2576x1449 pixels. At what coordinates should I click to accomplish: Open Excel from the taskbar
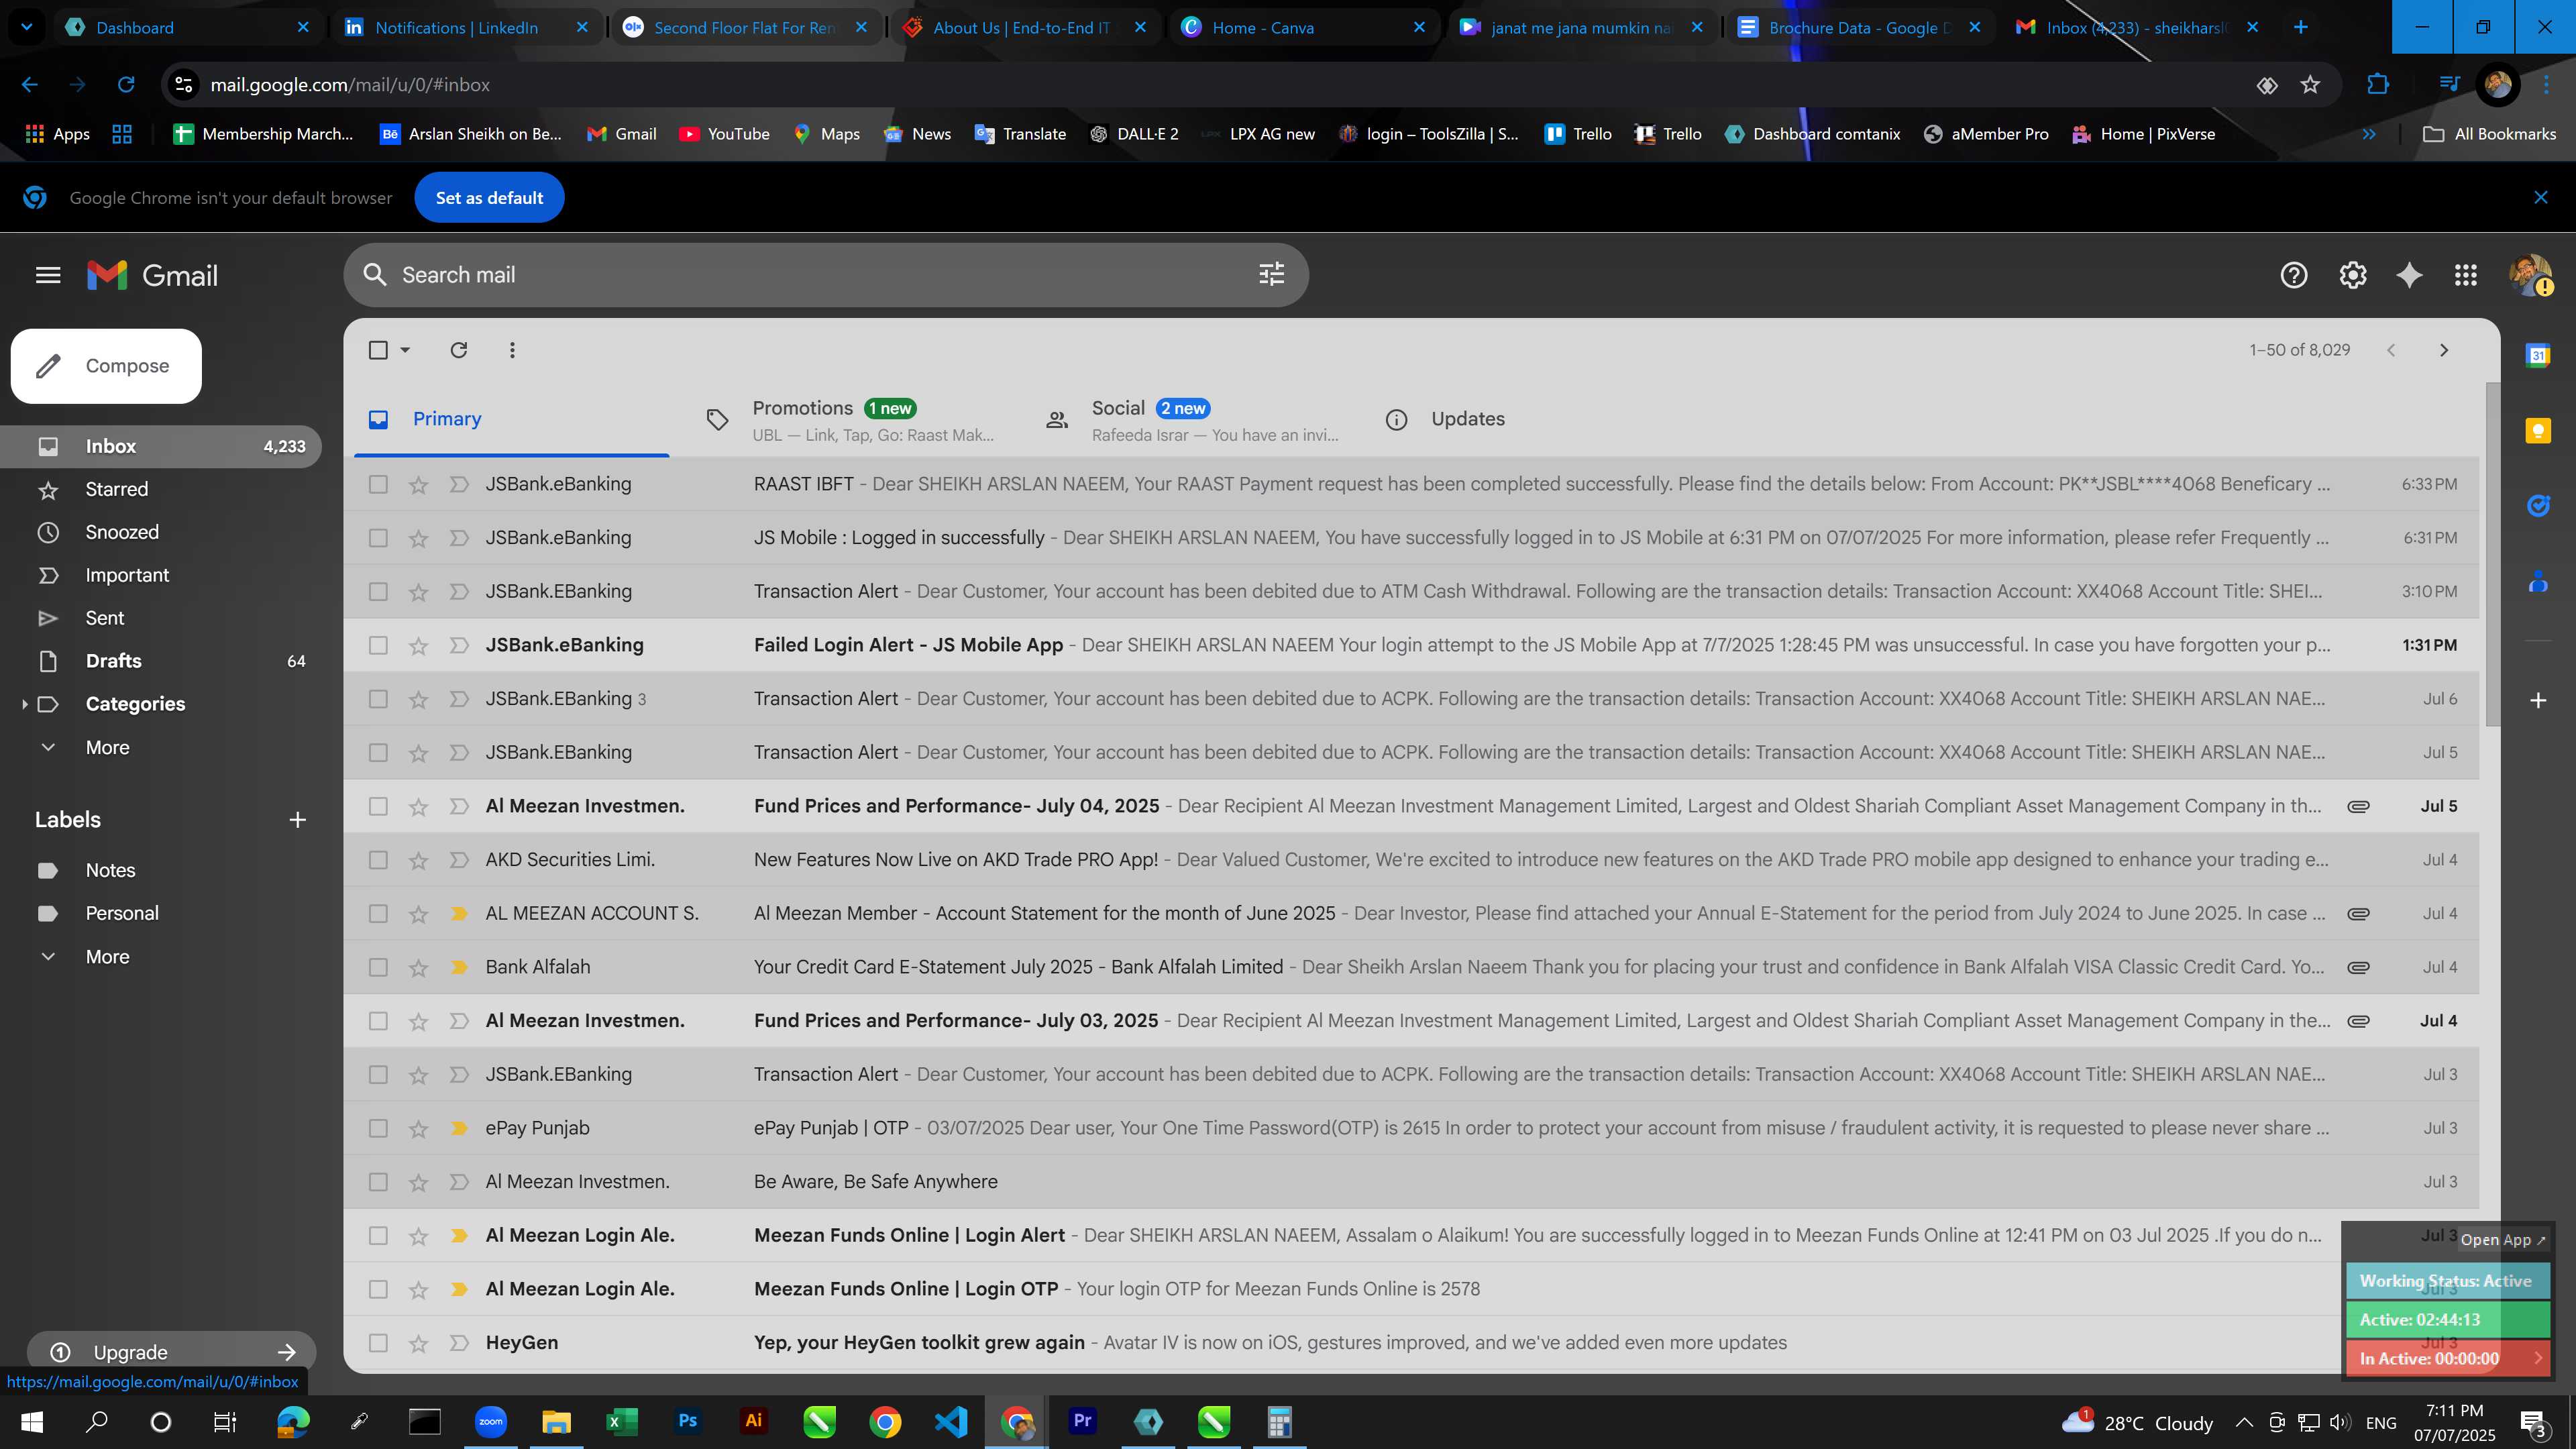coord(622,1421)
